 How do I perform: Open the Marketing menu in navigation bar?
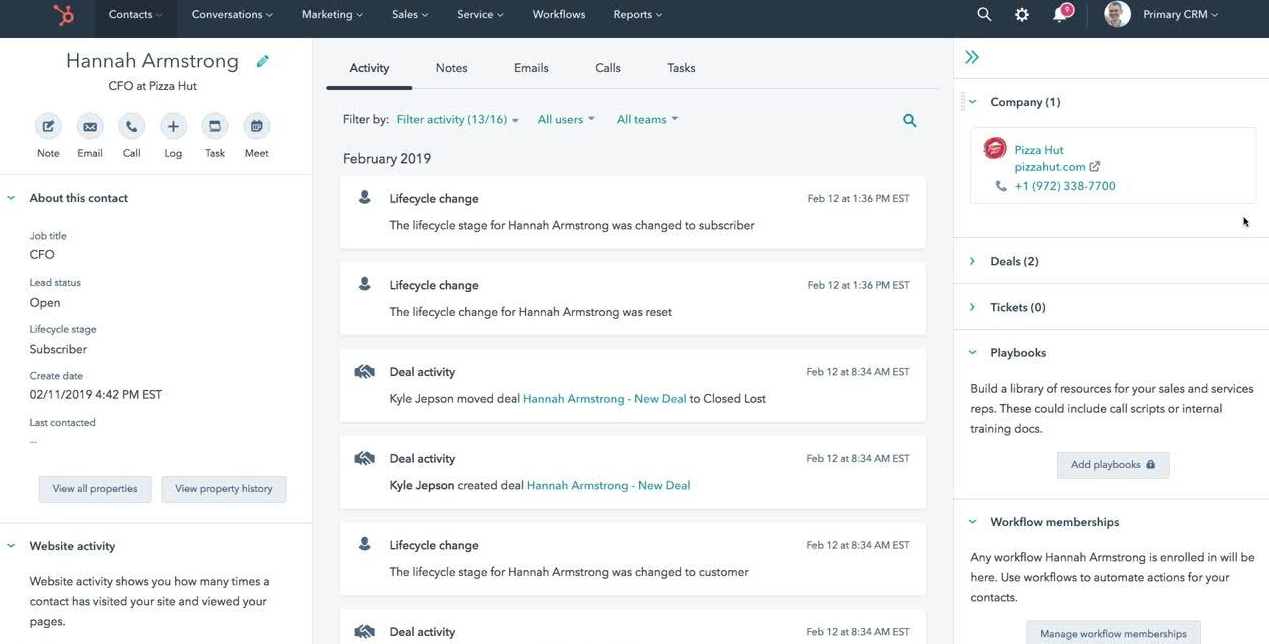point(332,15)
